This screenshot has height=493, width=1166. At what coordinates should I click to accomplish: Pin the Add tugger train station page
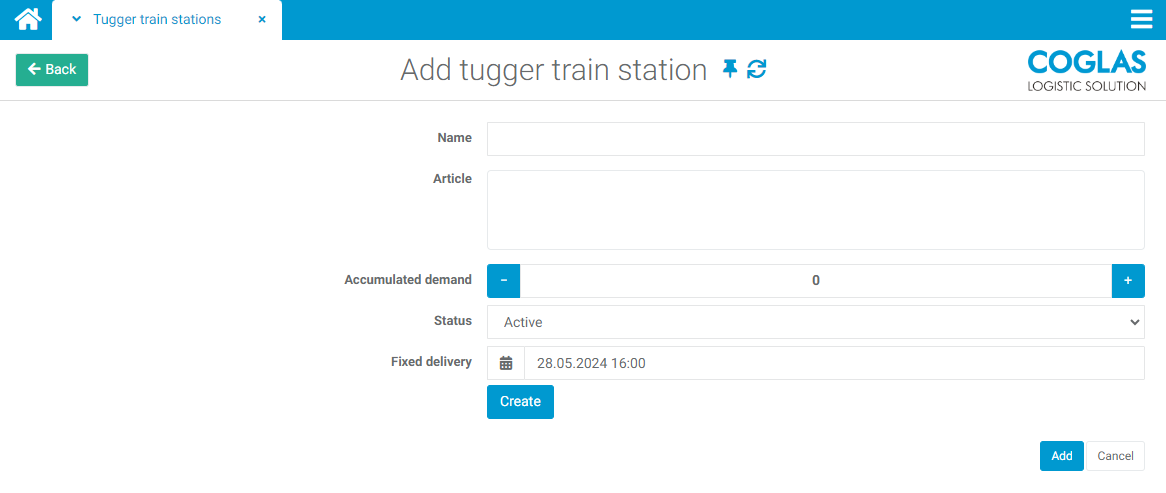coord(730,69)
